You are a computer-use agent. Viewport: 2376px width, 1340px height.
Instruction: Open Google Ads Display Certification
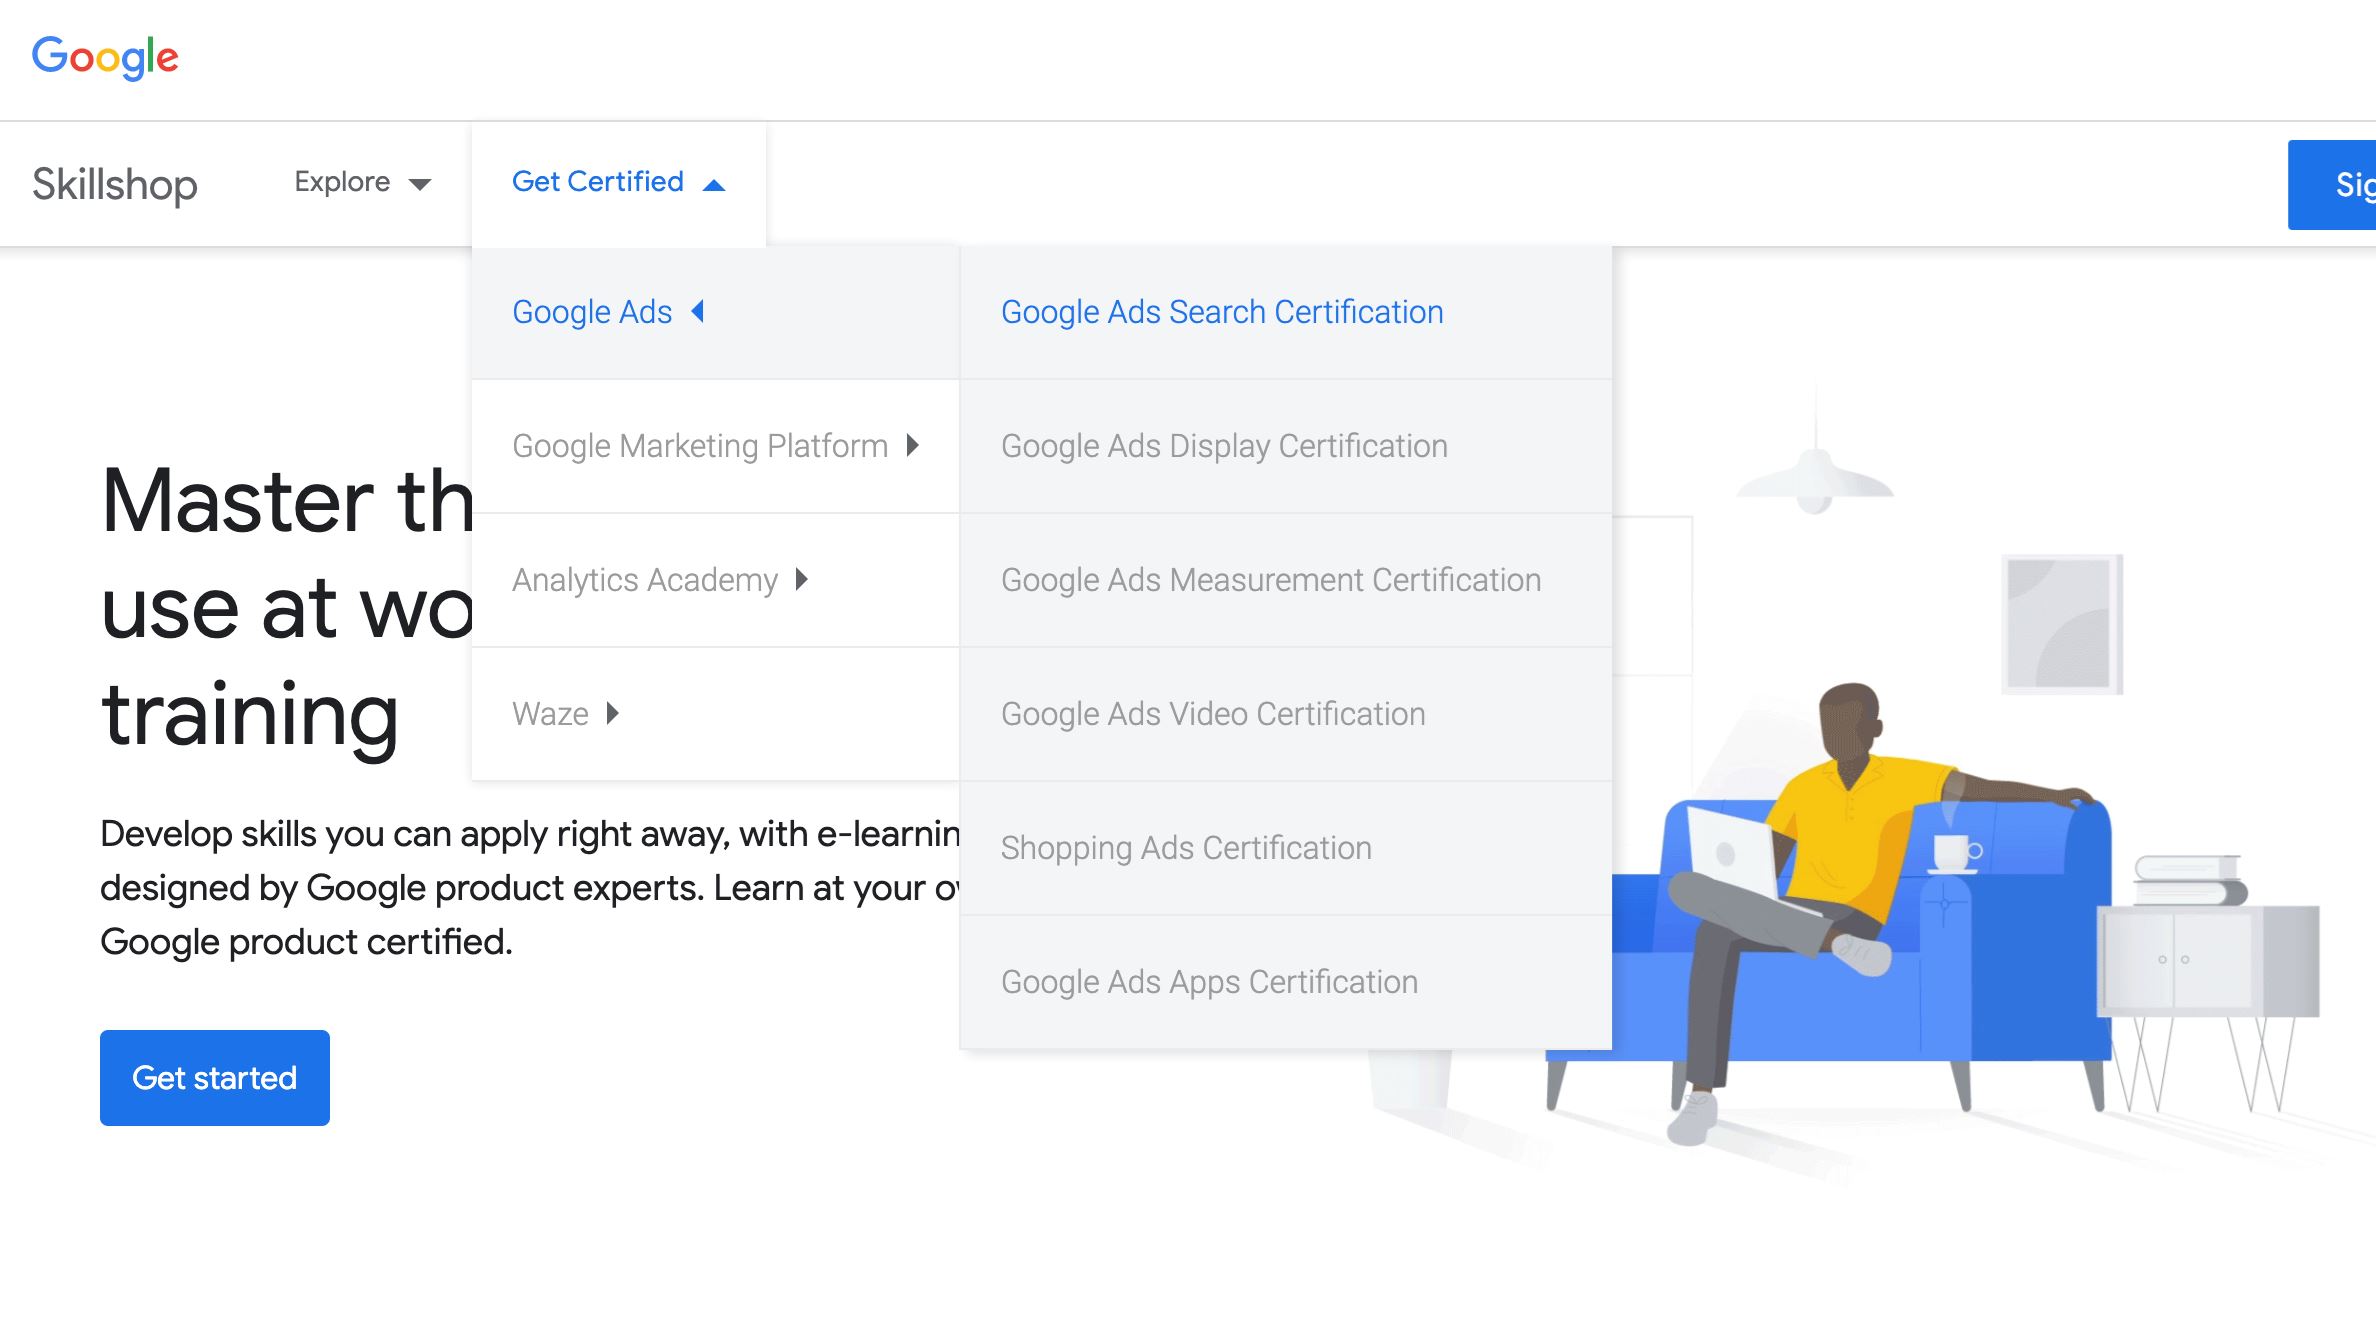coord(1224,446)
